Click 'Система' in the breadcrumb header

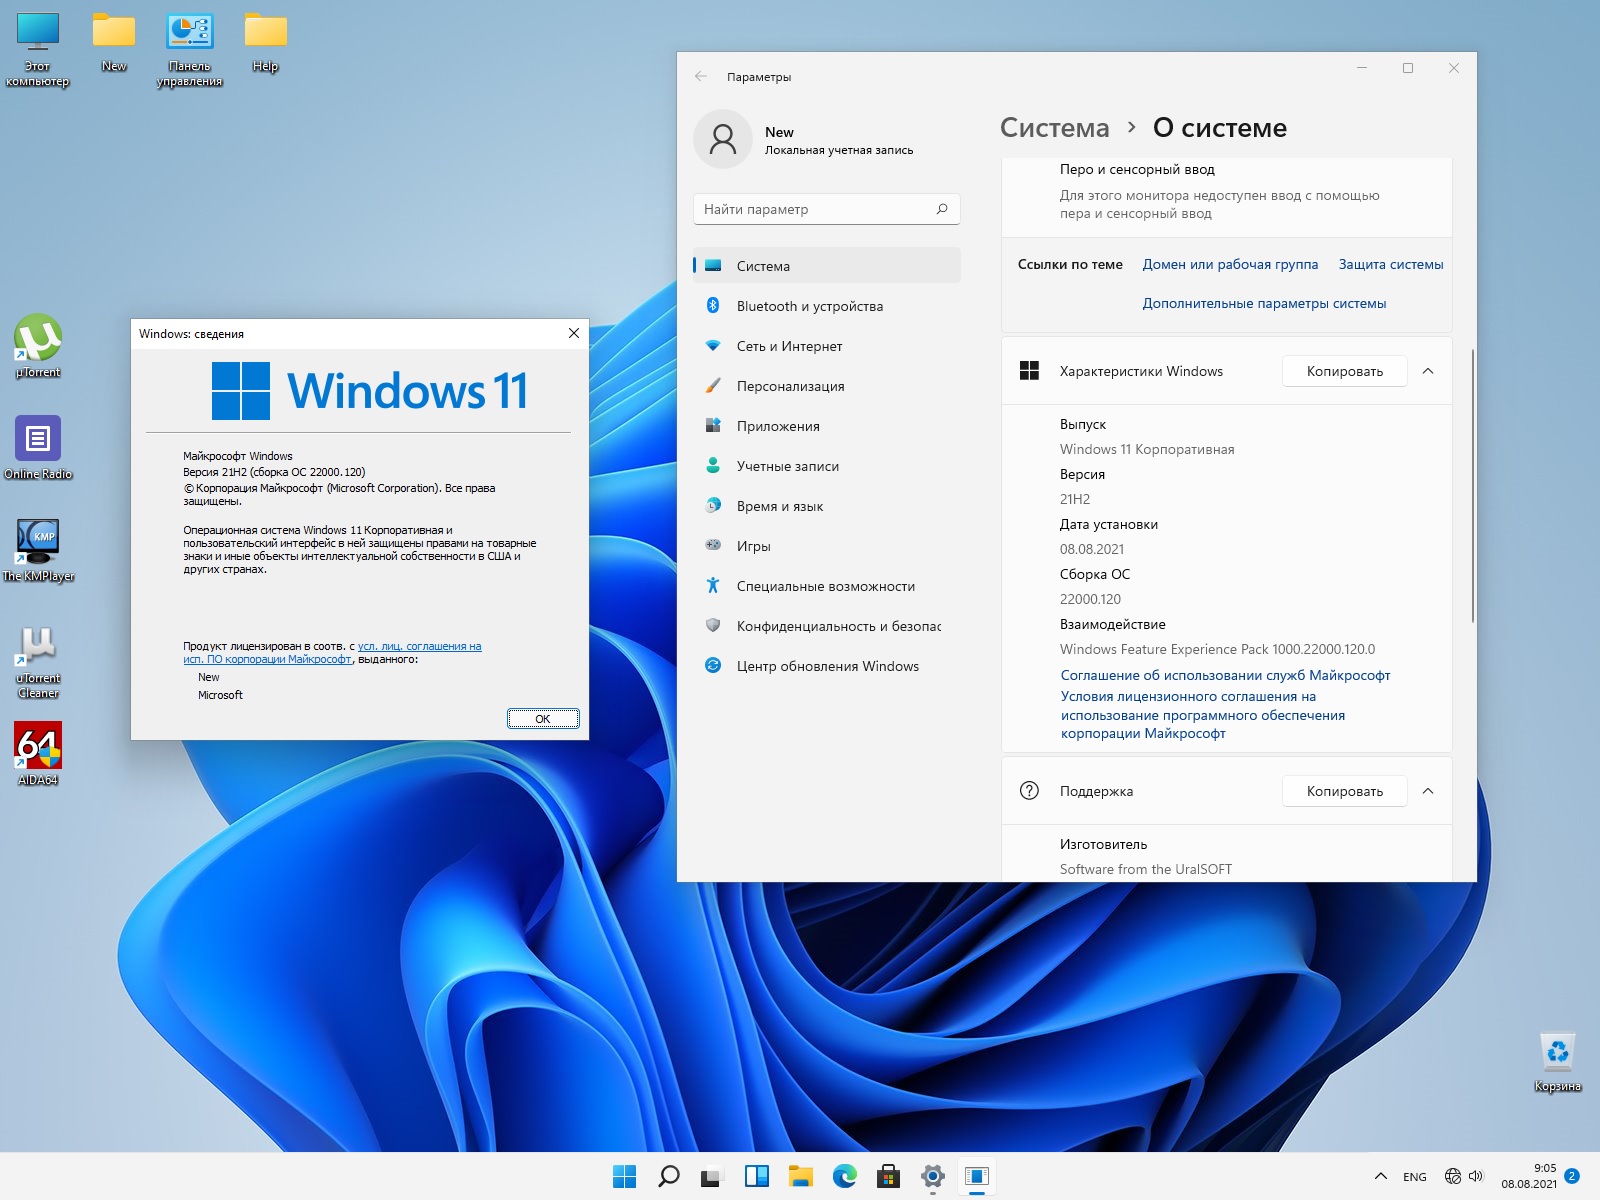click(1054, 128)
